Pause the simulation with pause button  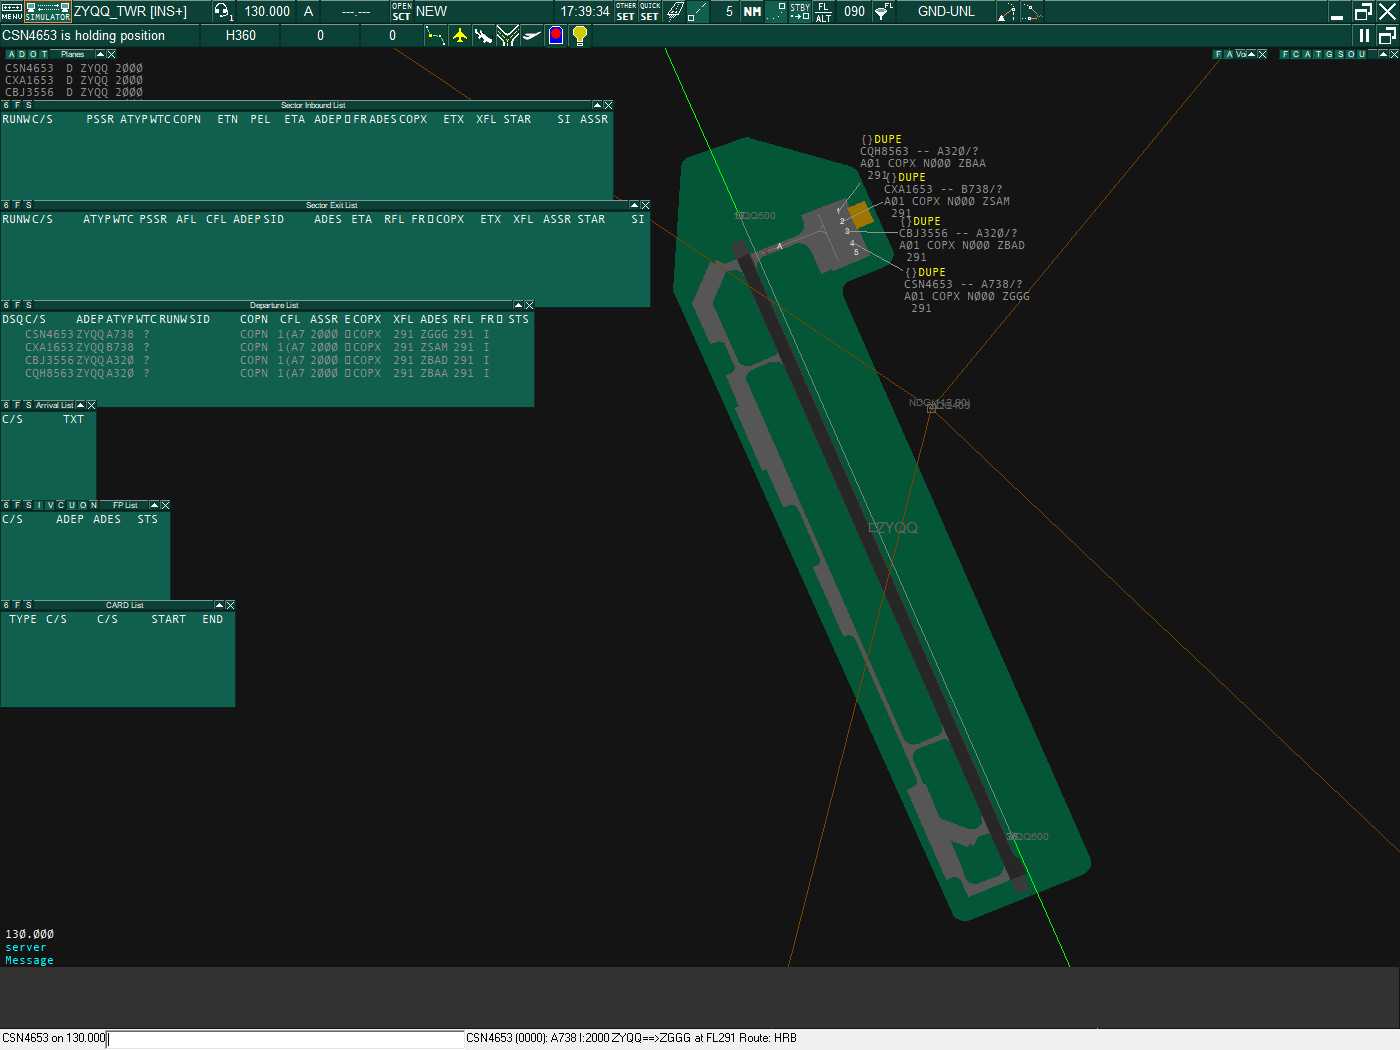tap(1364, 36)
